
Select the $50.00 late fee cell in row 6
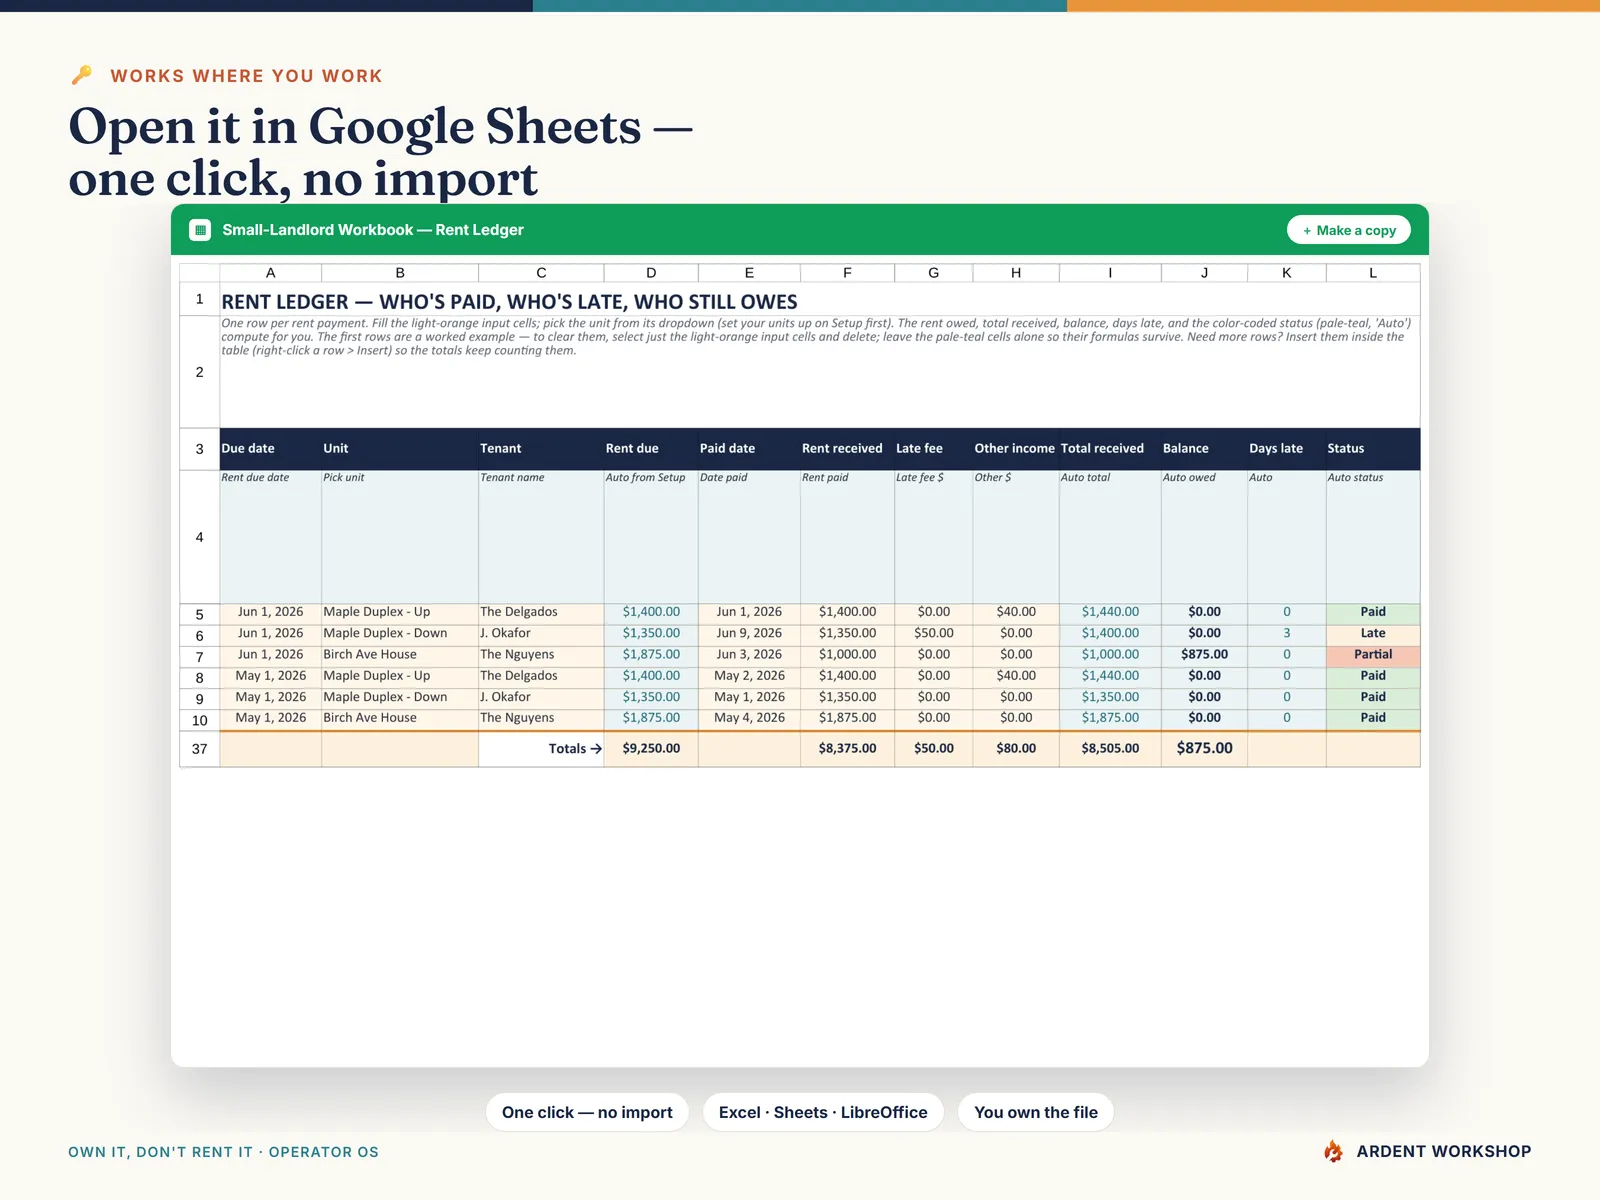[x=934, y=633]
